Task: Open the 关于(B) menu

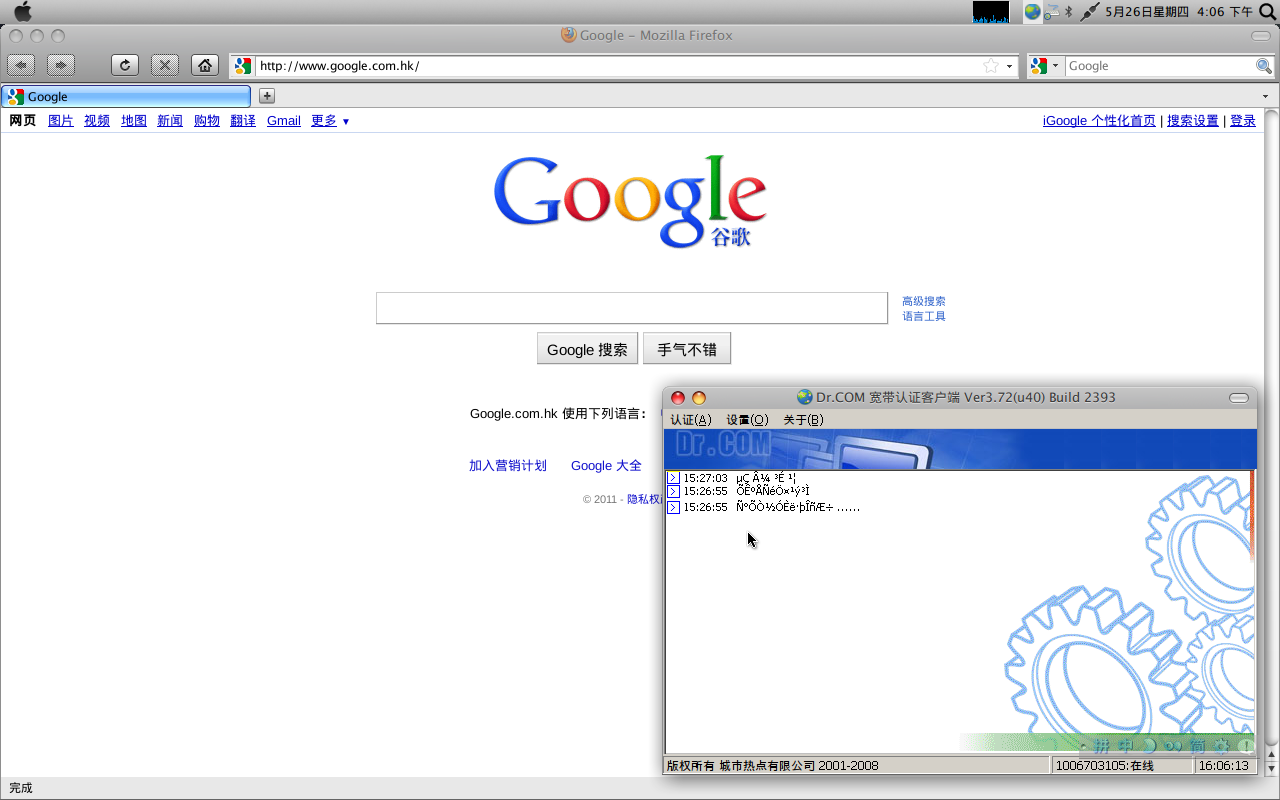Action: click(803, 420)
